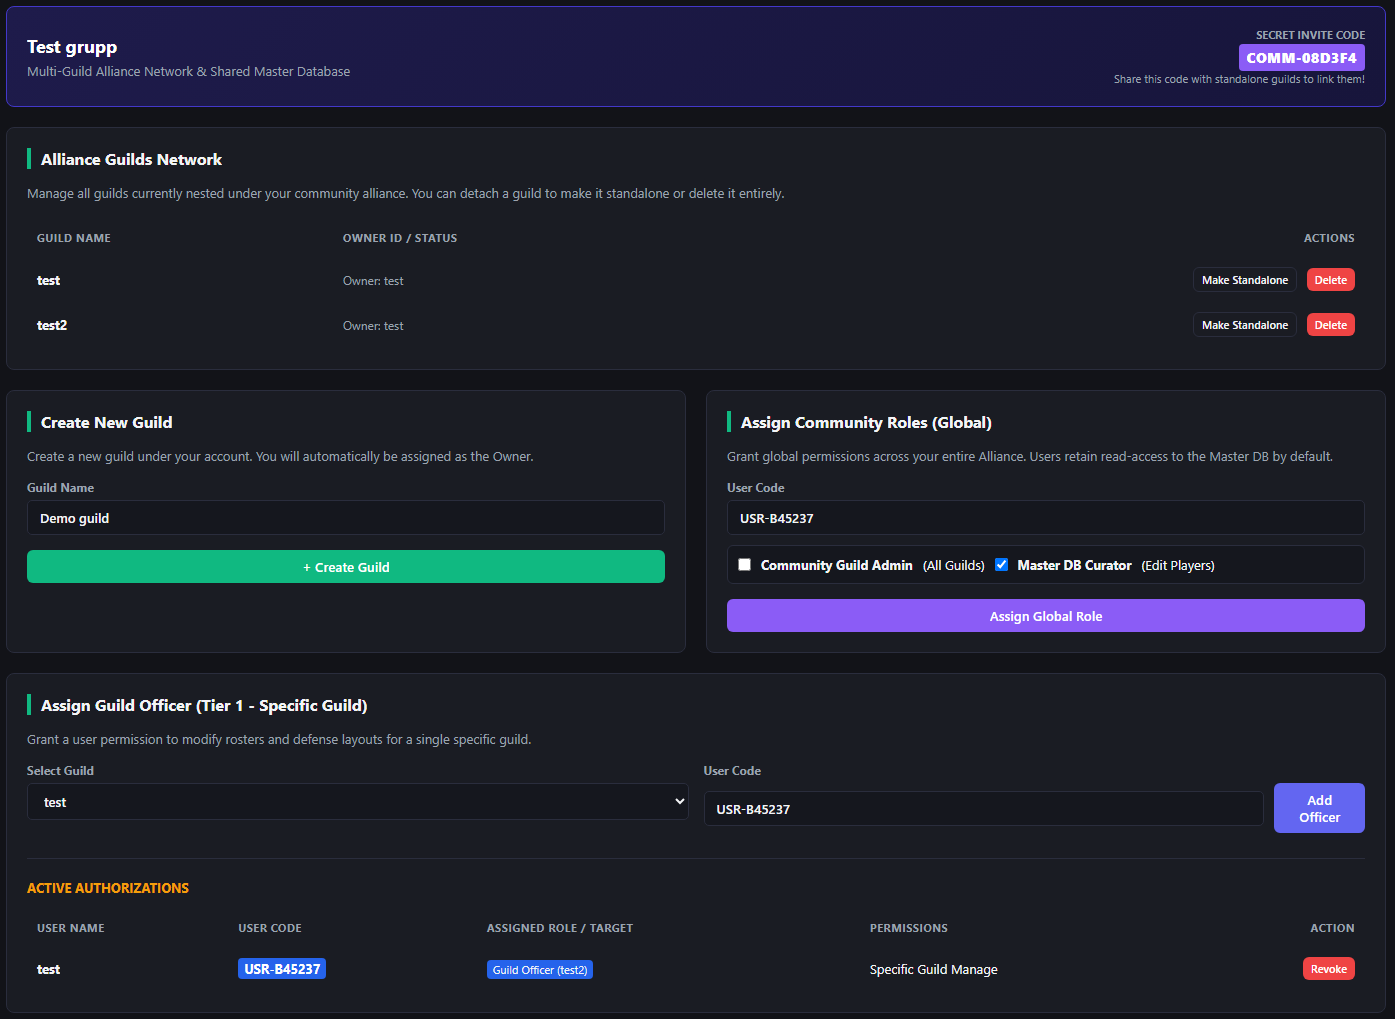The image size is (1395, 1019).
Task: Click the User Code field under Community Roles
Action: click(x=1046, y=518)
